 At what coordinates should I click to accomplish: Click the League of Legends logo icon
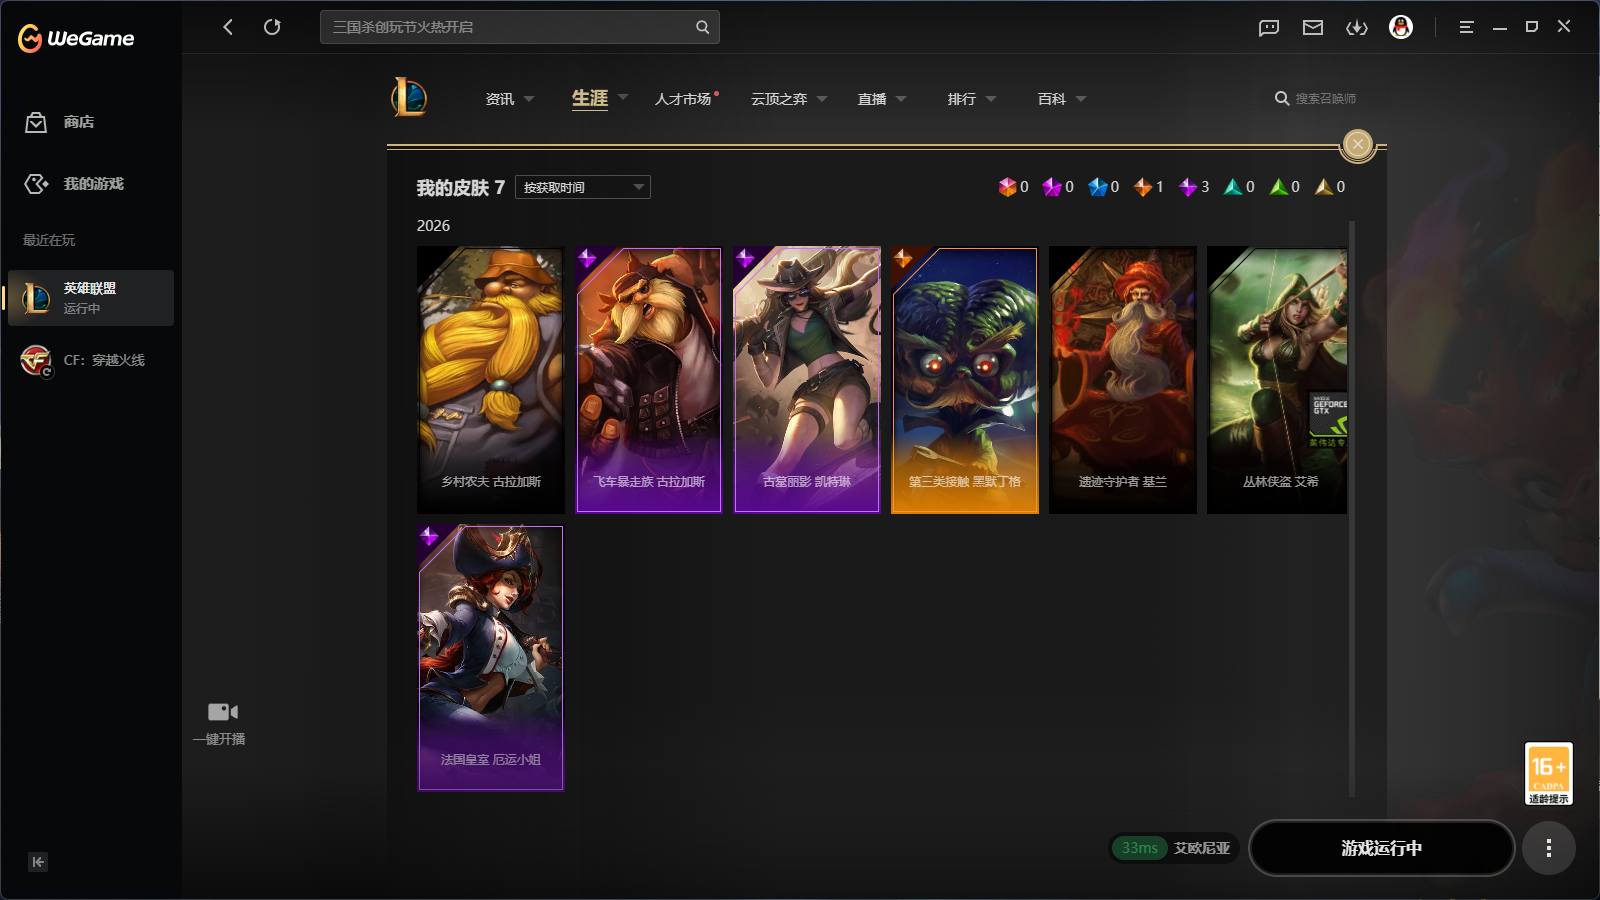pyautogui.click(x=409, y=98)
